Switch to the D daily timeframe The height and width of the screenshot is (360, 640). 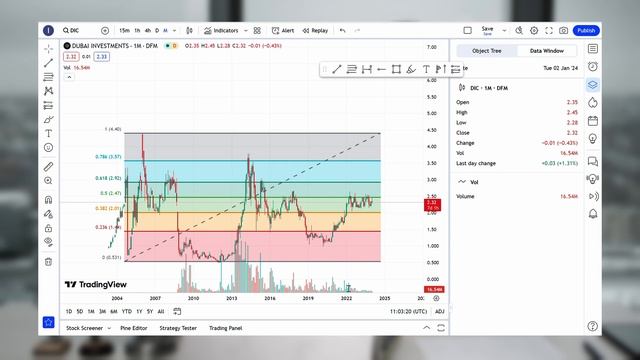(157, 31)
